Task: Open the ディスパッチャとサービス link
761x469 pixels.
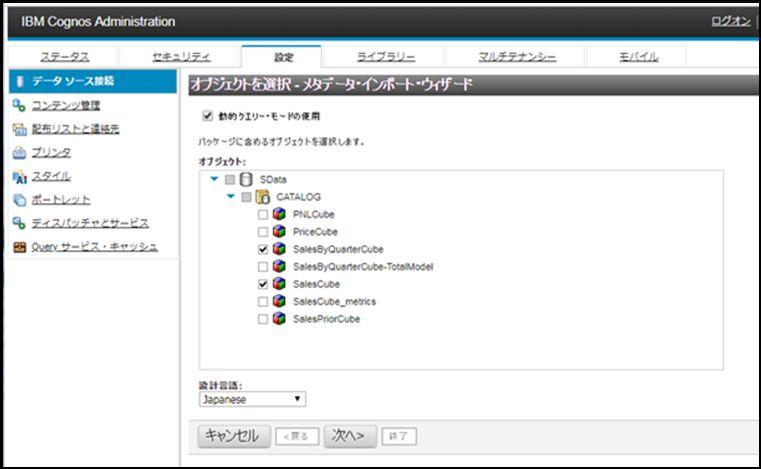Action: pyautogui.click(x=90, y=223)
